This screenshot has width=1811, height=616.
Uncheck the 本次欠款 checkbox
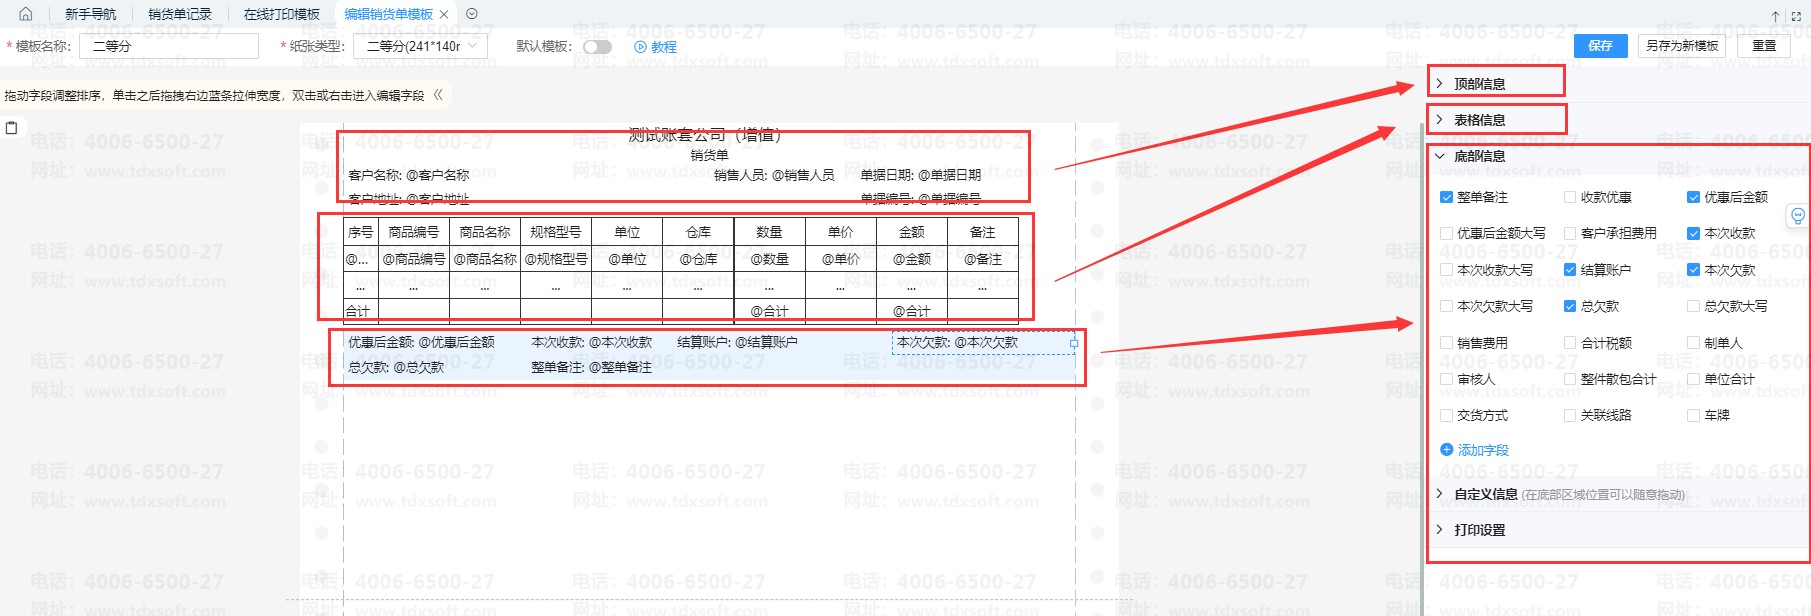[1693, 270]
